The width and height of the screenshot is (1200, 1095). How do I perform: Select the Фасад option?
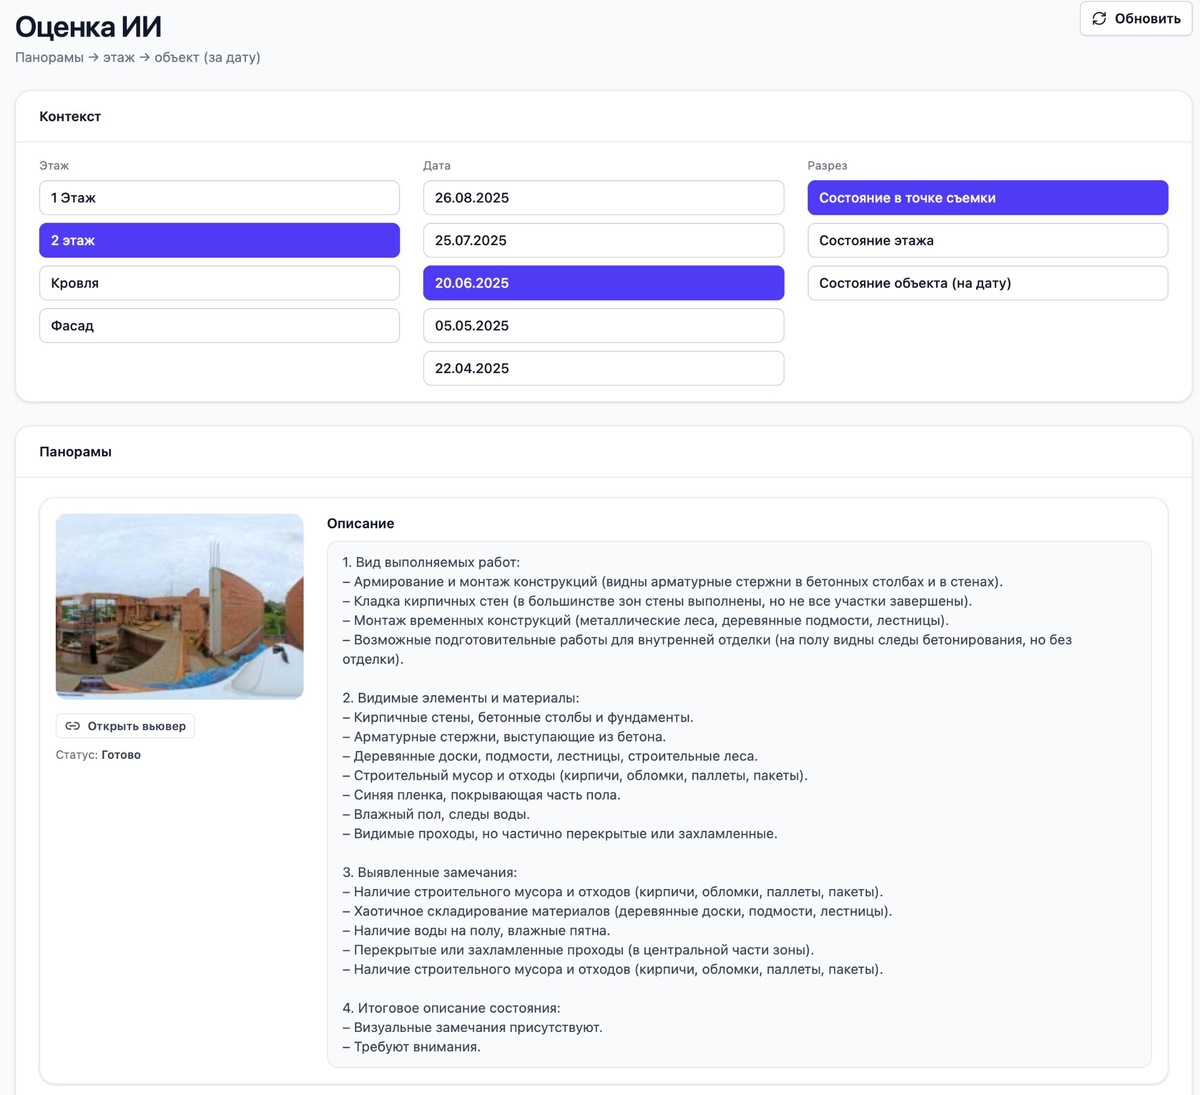tap(219, 326)
